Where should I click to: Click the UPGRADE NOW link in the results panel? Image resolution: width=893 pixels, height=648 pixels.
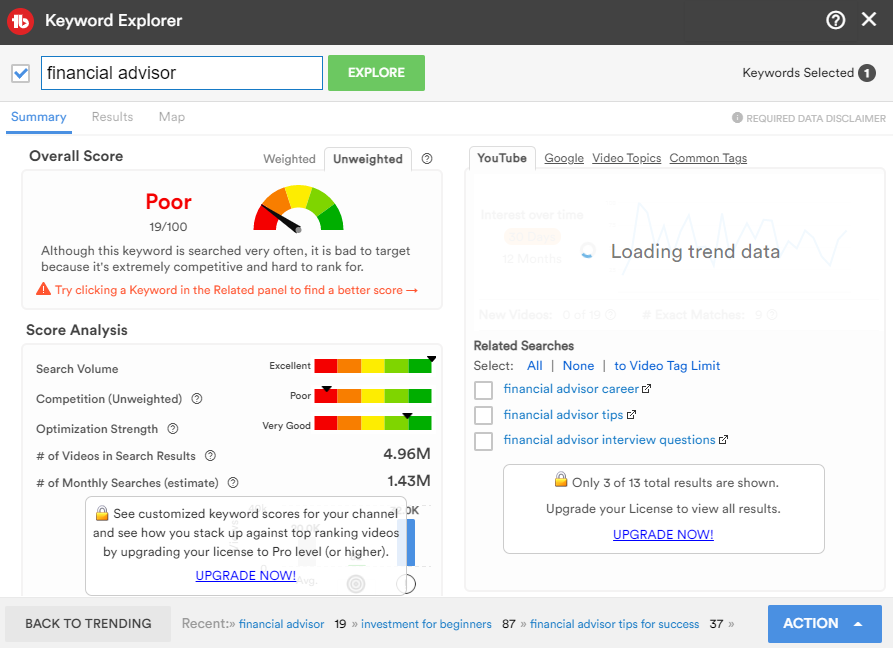(663, 535)
